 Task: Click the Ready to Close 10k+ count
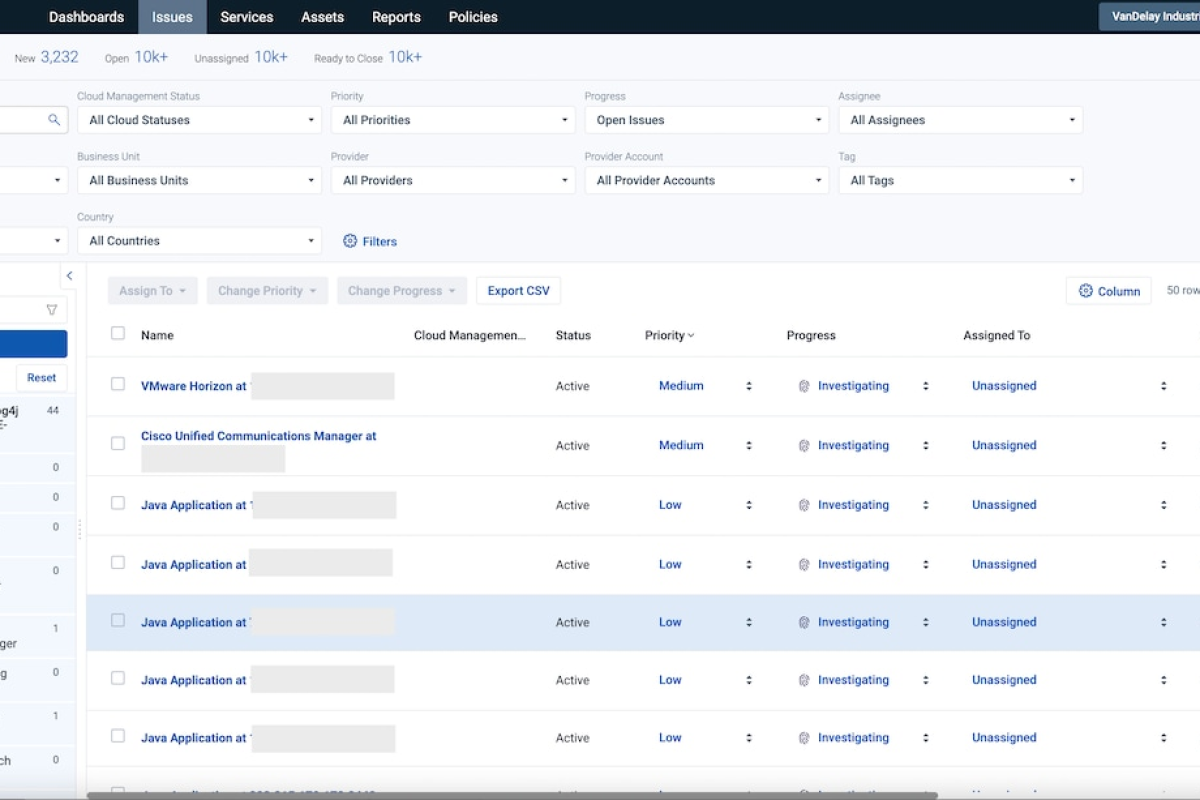click(x=368, y=58)
